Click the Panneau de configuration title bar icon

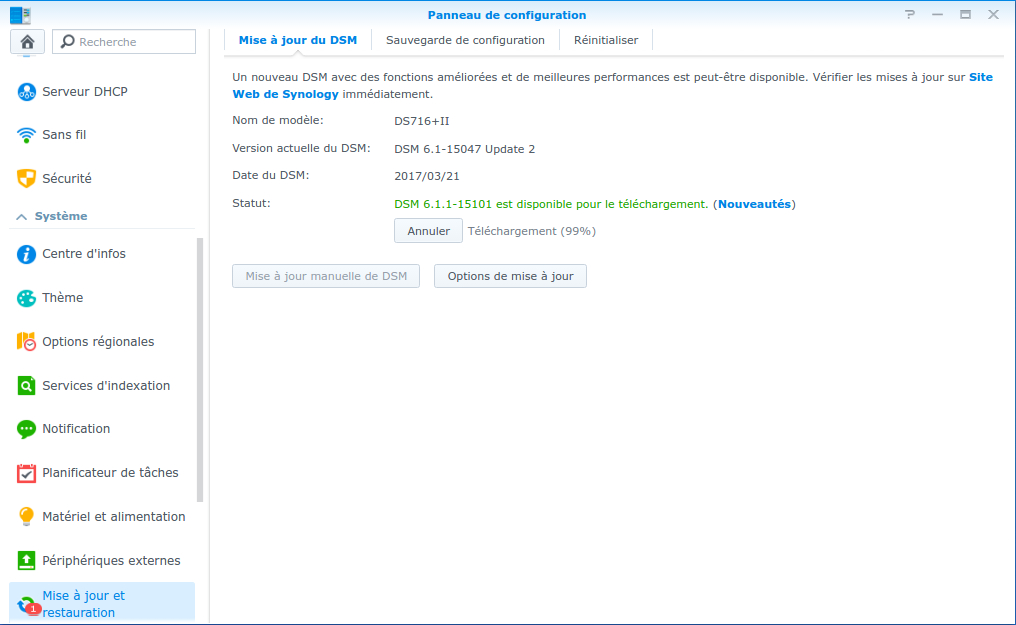click(20, 15)
